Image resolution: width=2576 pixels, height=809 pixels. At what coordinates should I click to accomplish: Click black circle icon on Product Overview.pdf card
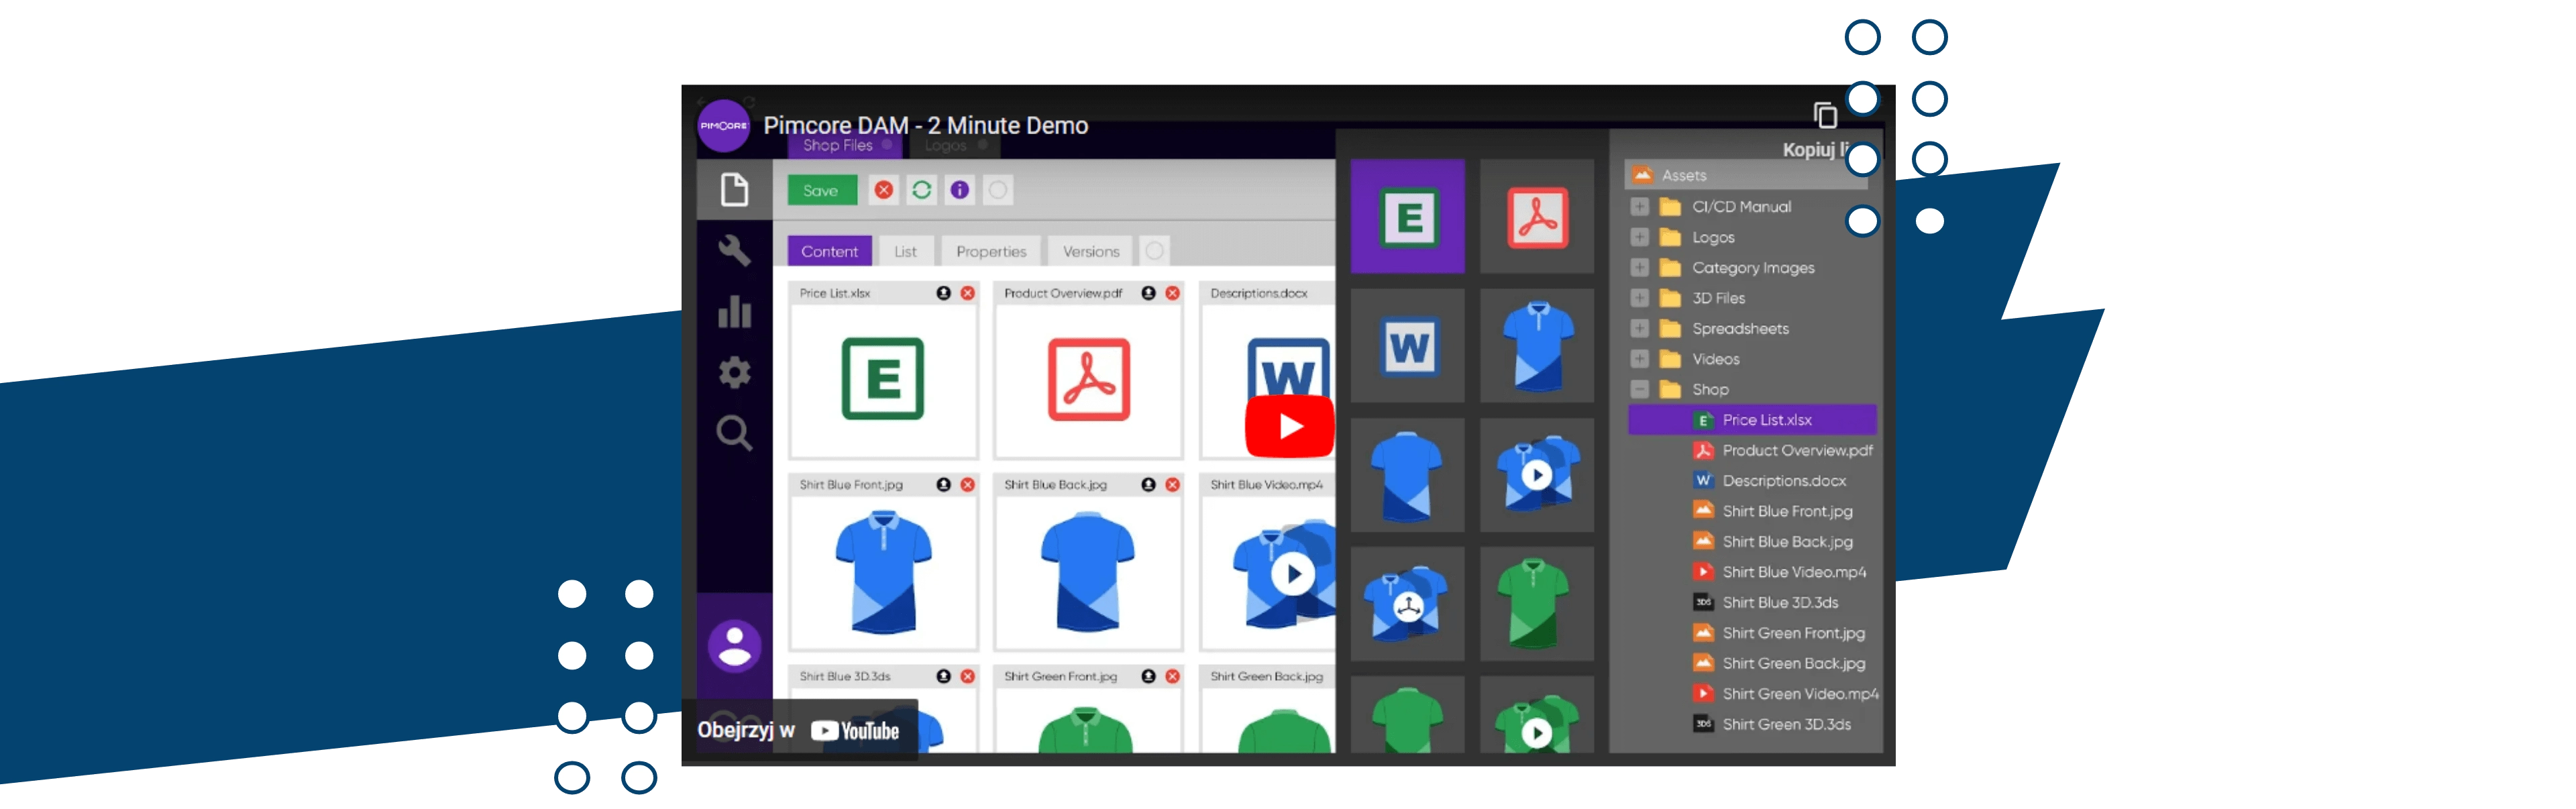coord(1149,293)
